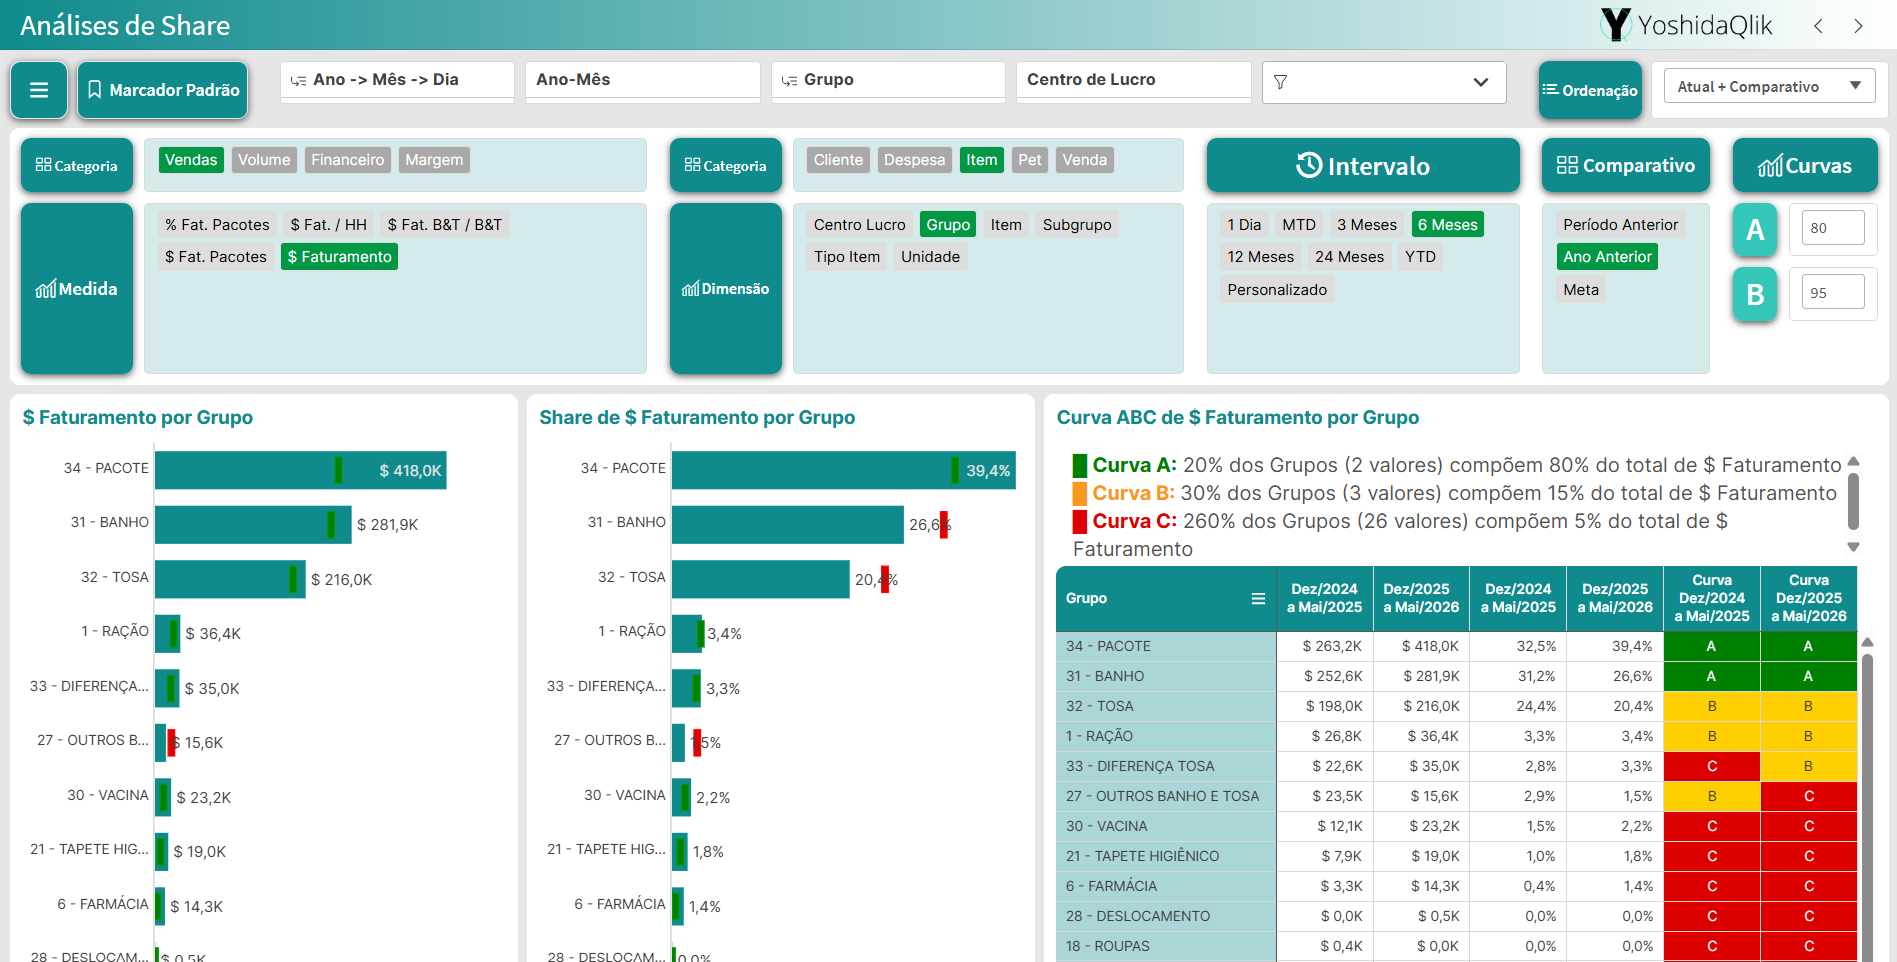Click the Marcador Padrão bookmark button
Viewport: 1897px width, 962px height.
click(x=163, y=90)
